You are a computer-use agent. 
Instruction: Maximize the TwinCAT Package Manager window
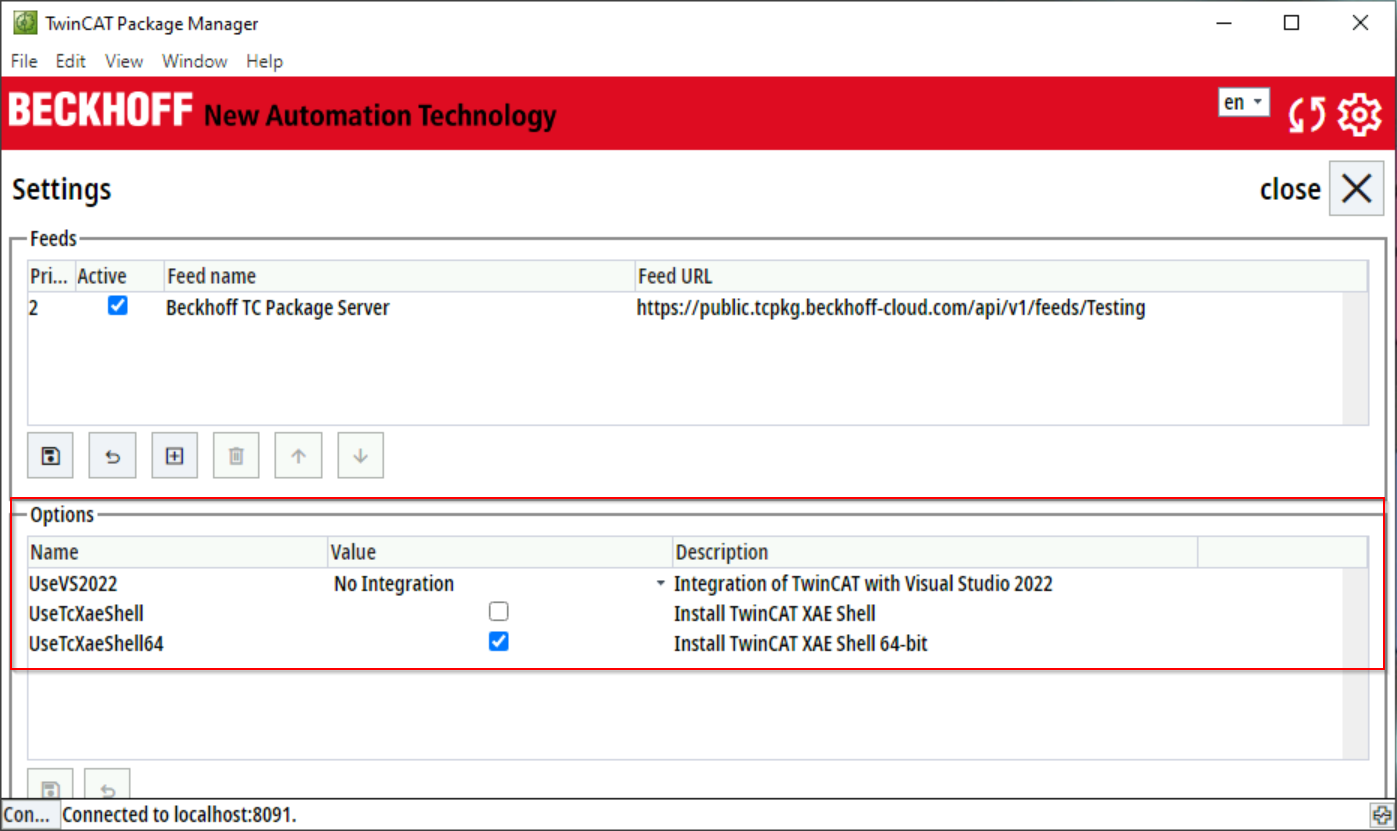point(1291,23)
